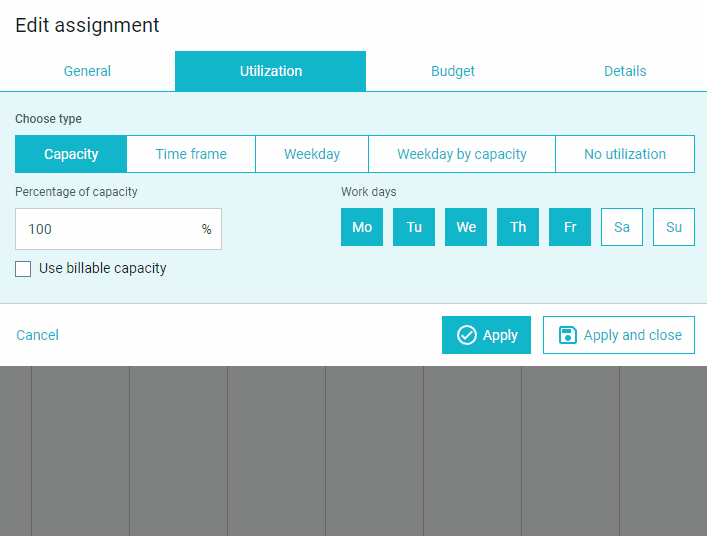
Task: Select the Weekday utilization type
Action: (x=312, y=154)
